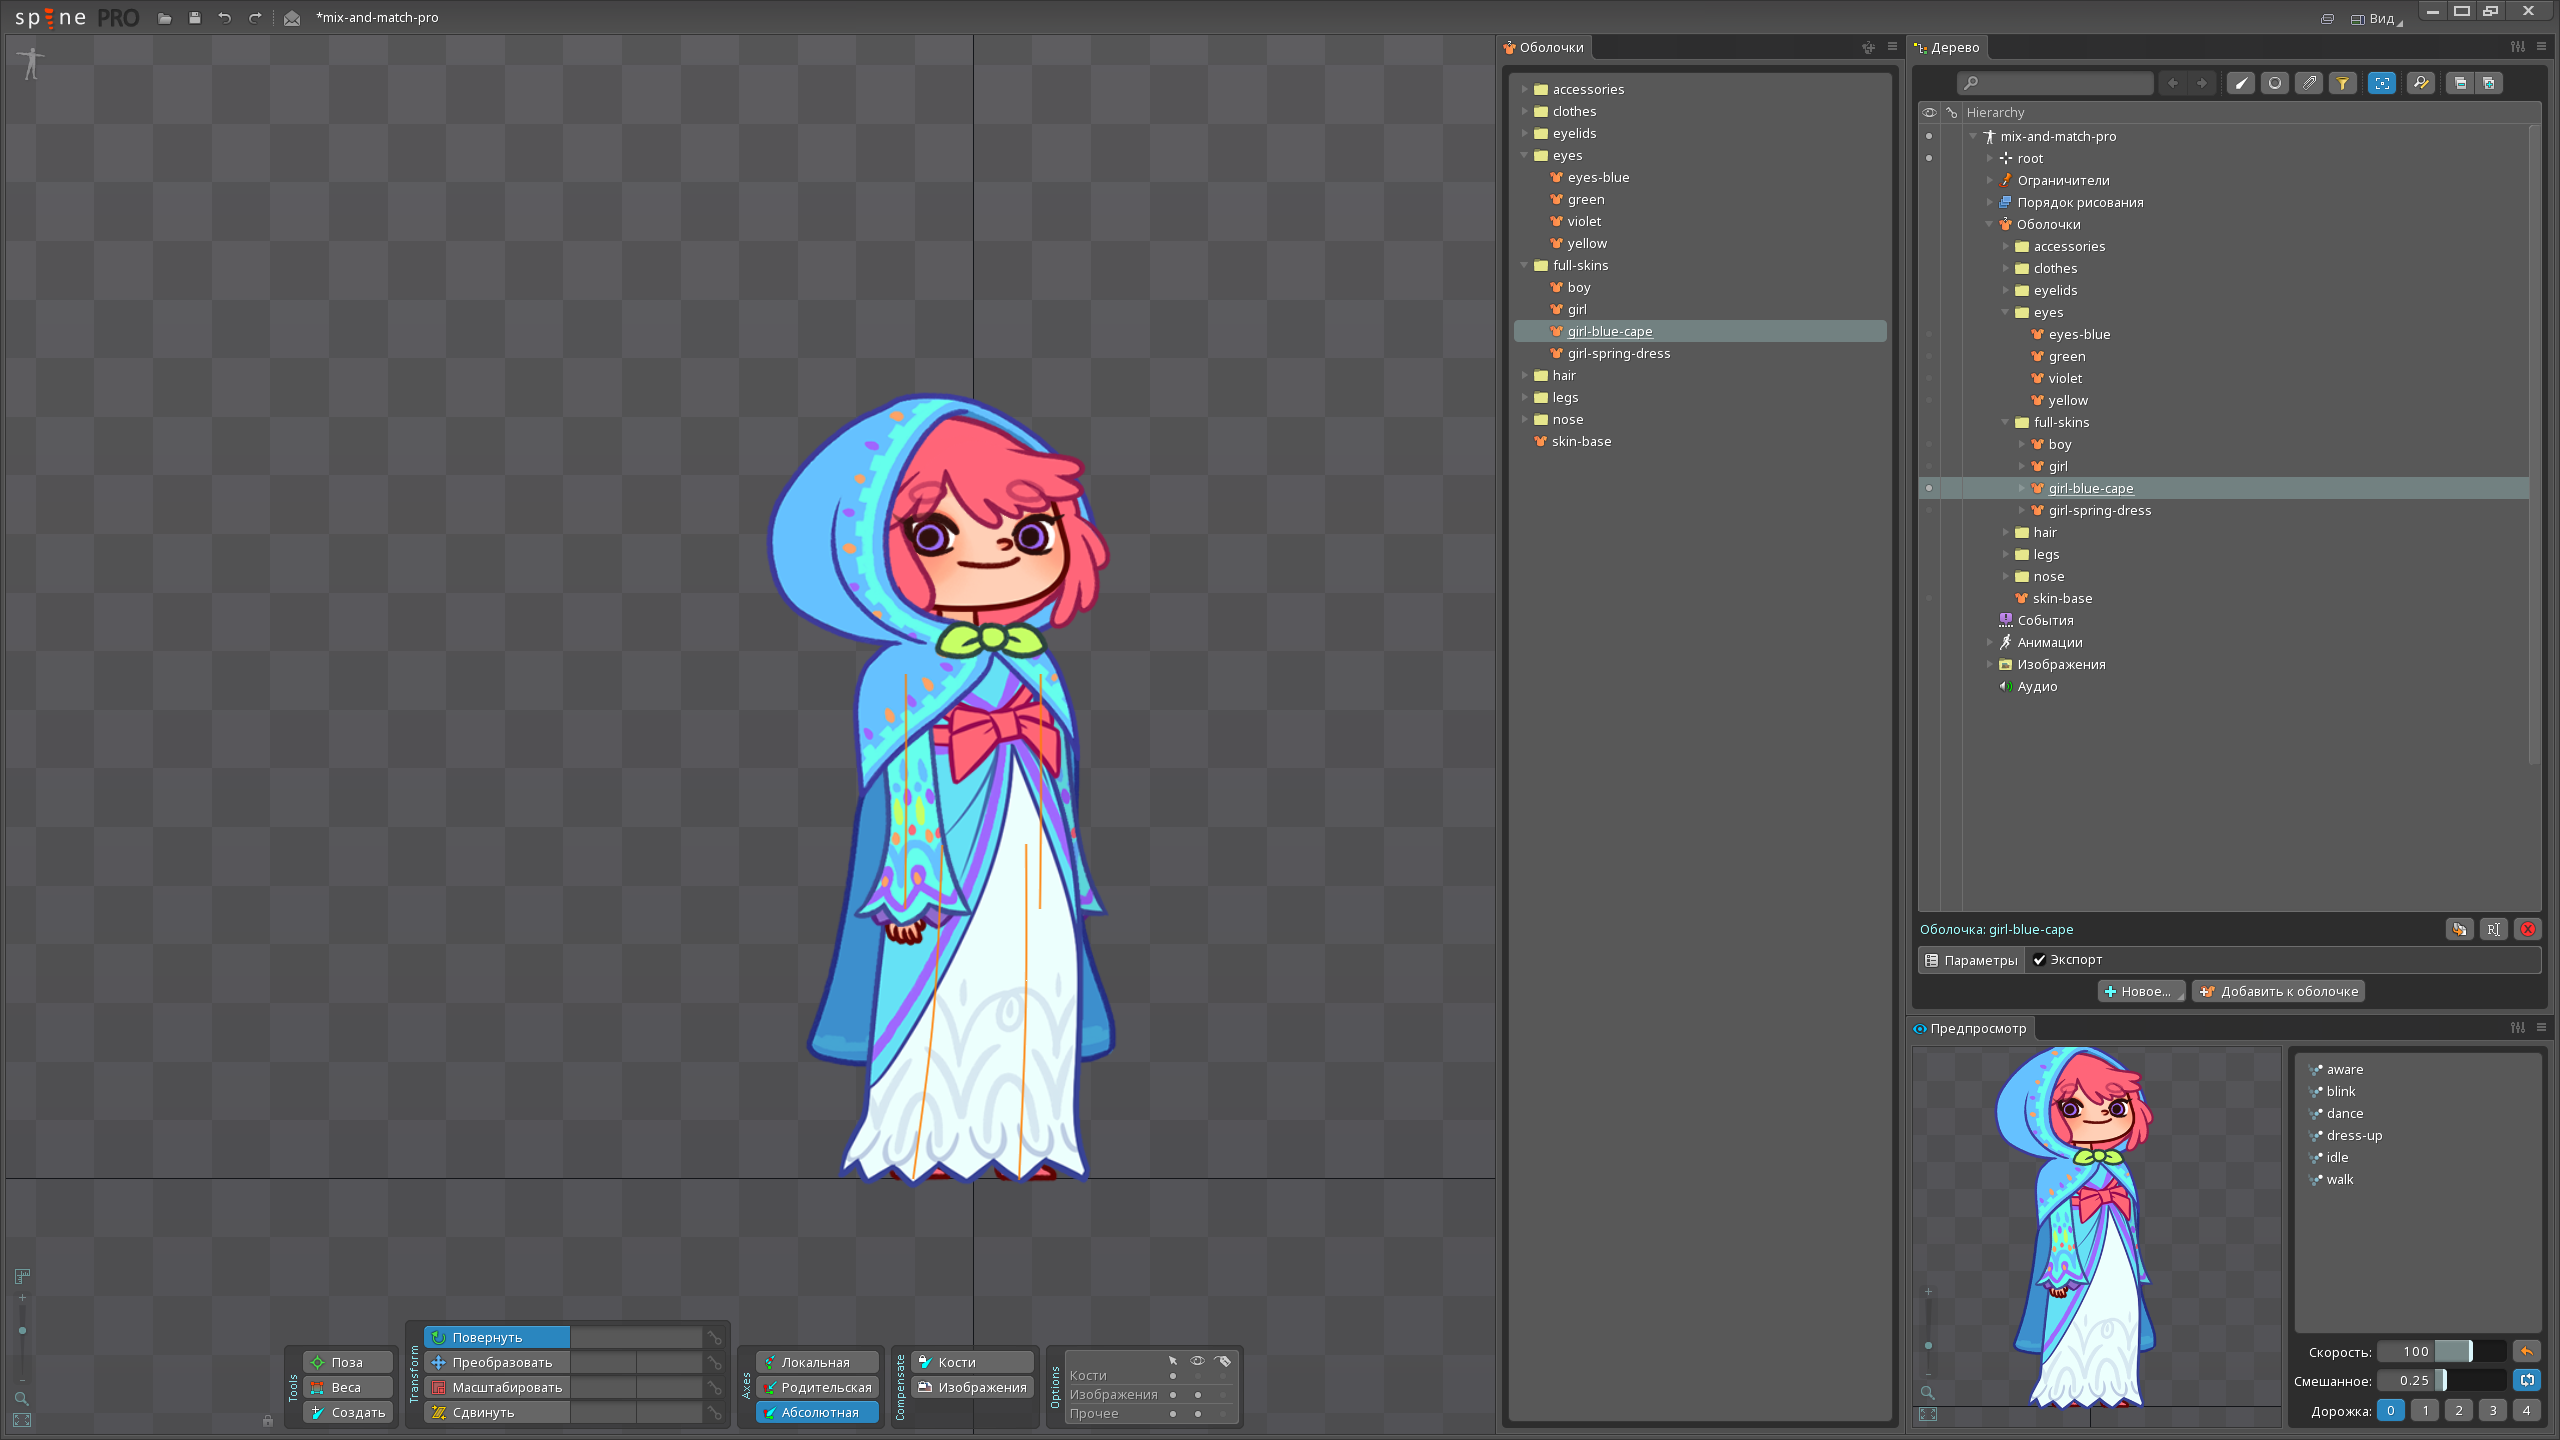Screen dimensions: 2560x1440
Task: Adjust the Скорость speed slider
Action: click(2469, 1352)
